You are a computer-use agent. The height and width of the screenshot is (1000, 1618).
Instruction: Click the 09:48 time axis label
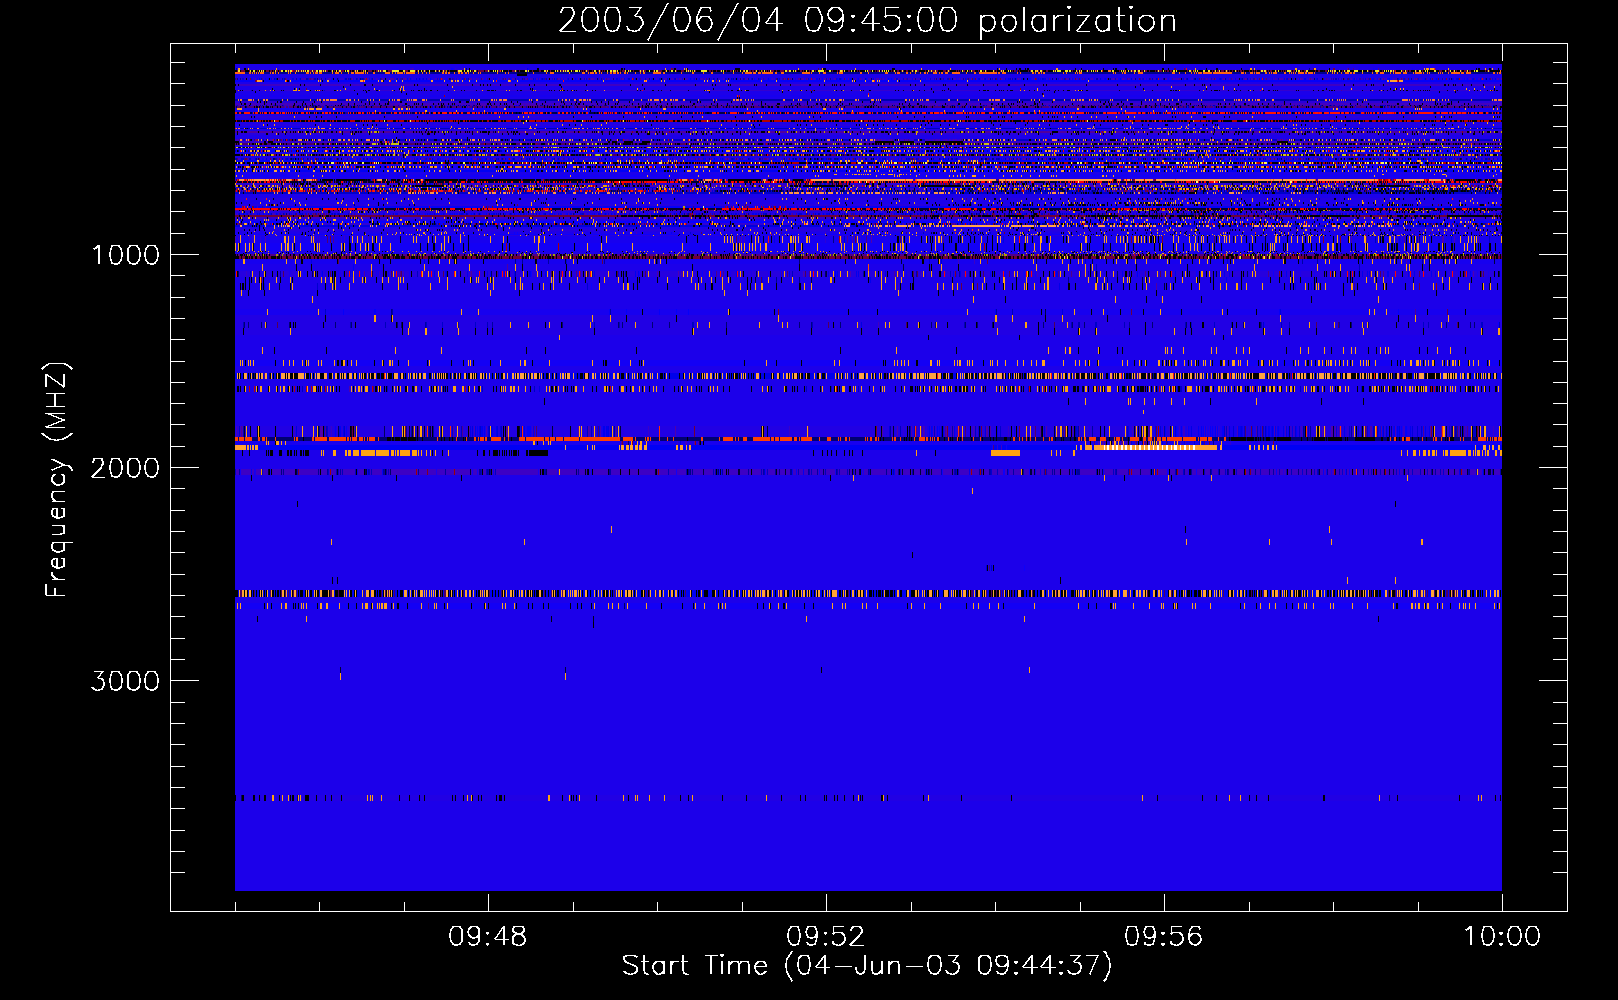[x=487, y=937]
